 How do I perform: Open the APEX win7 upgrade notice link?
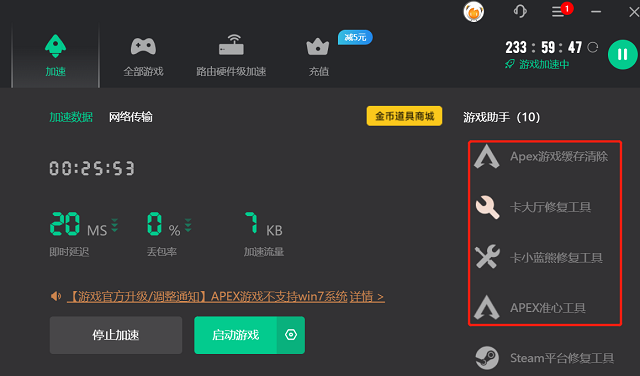208,296
